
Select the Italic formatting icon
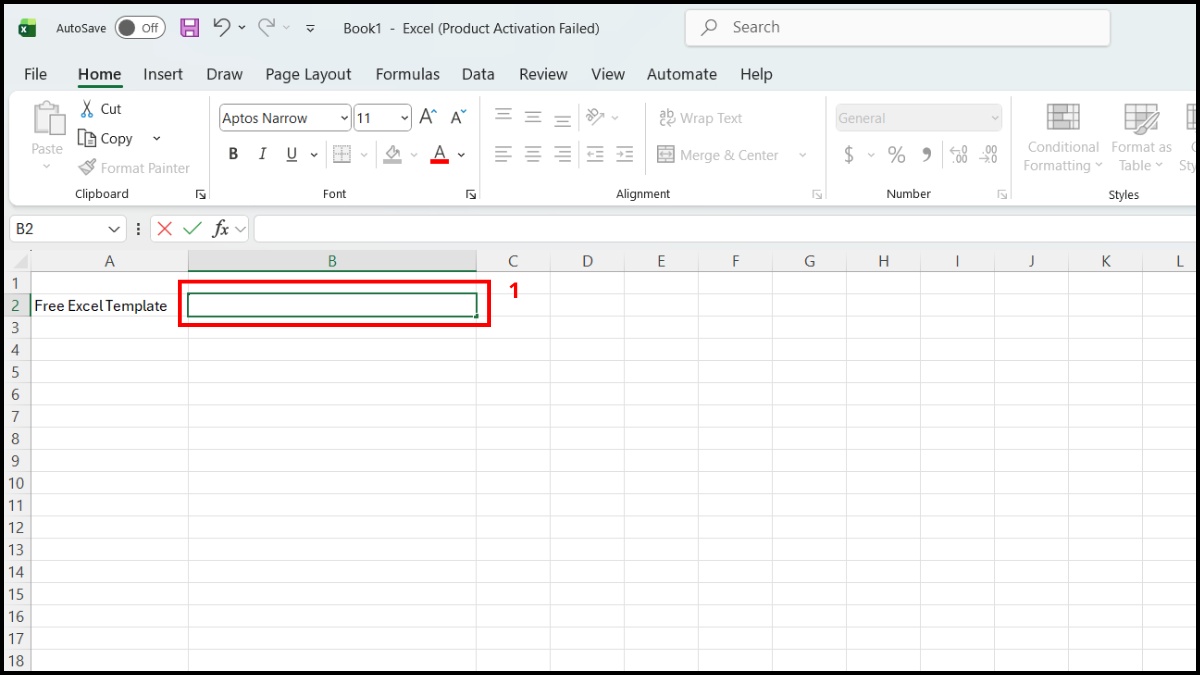tap(261, 153)
